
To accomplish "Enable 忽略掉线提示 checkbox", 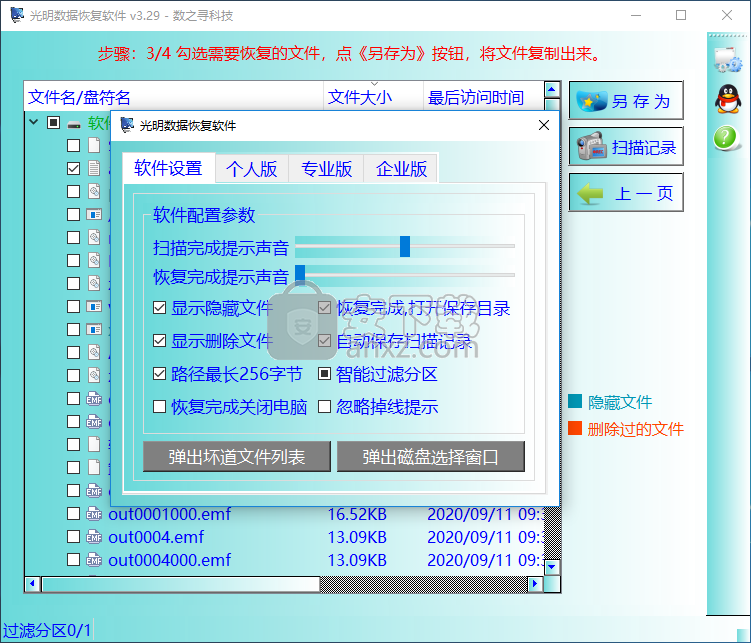I will (x=324, y=407).
